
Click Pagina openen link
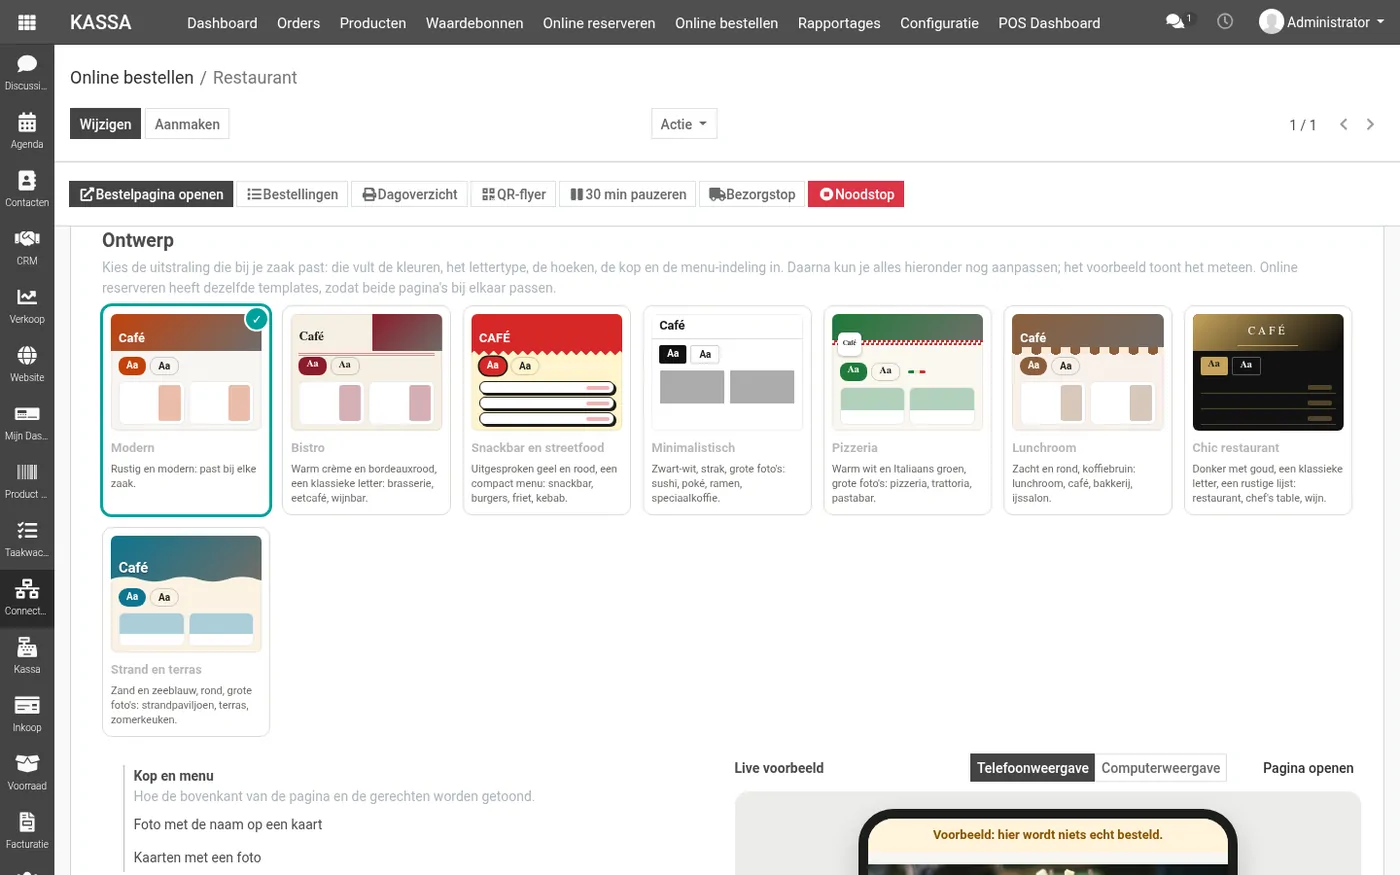(x=1308, y=768)
